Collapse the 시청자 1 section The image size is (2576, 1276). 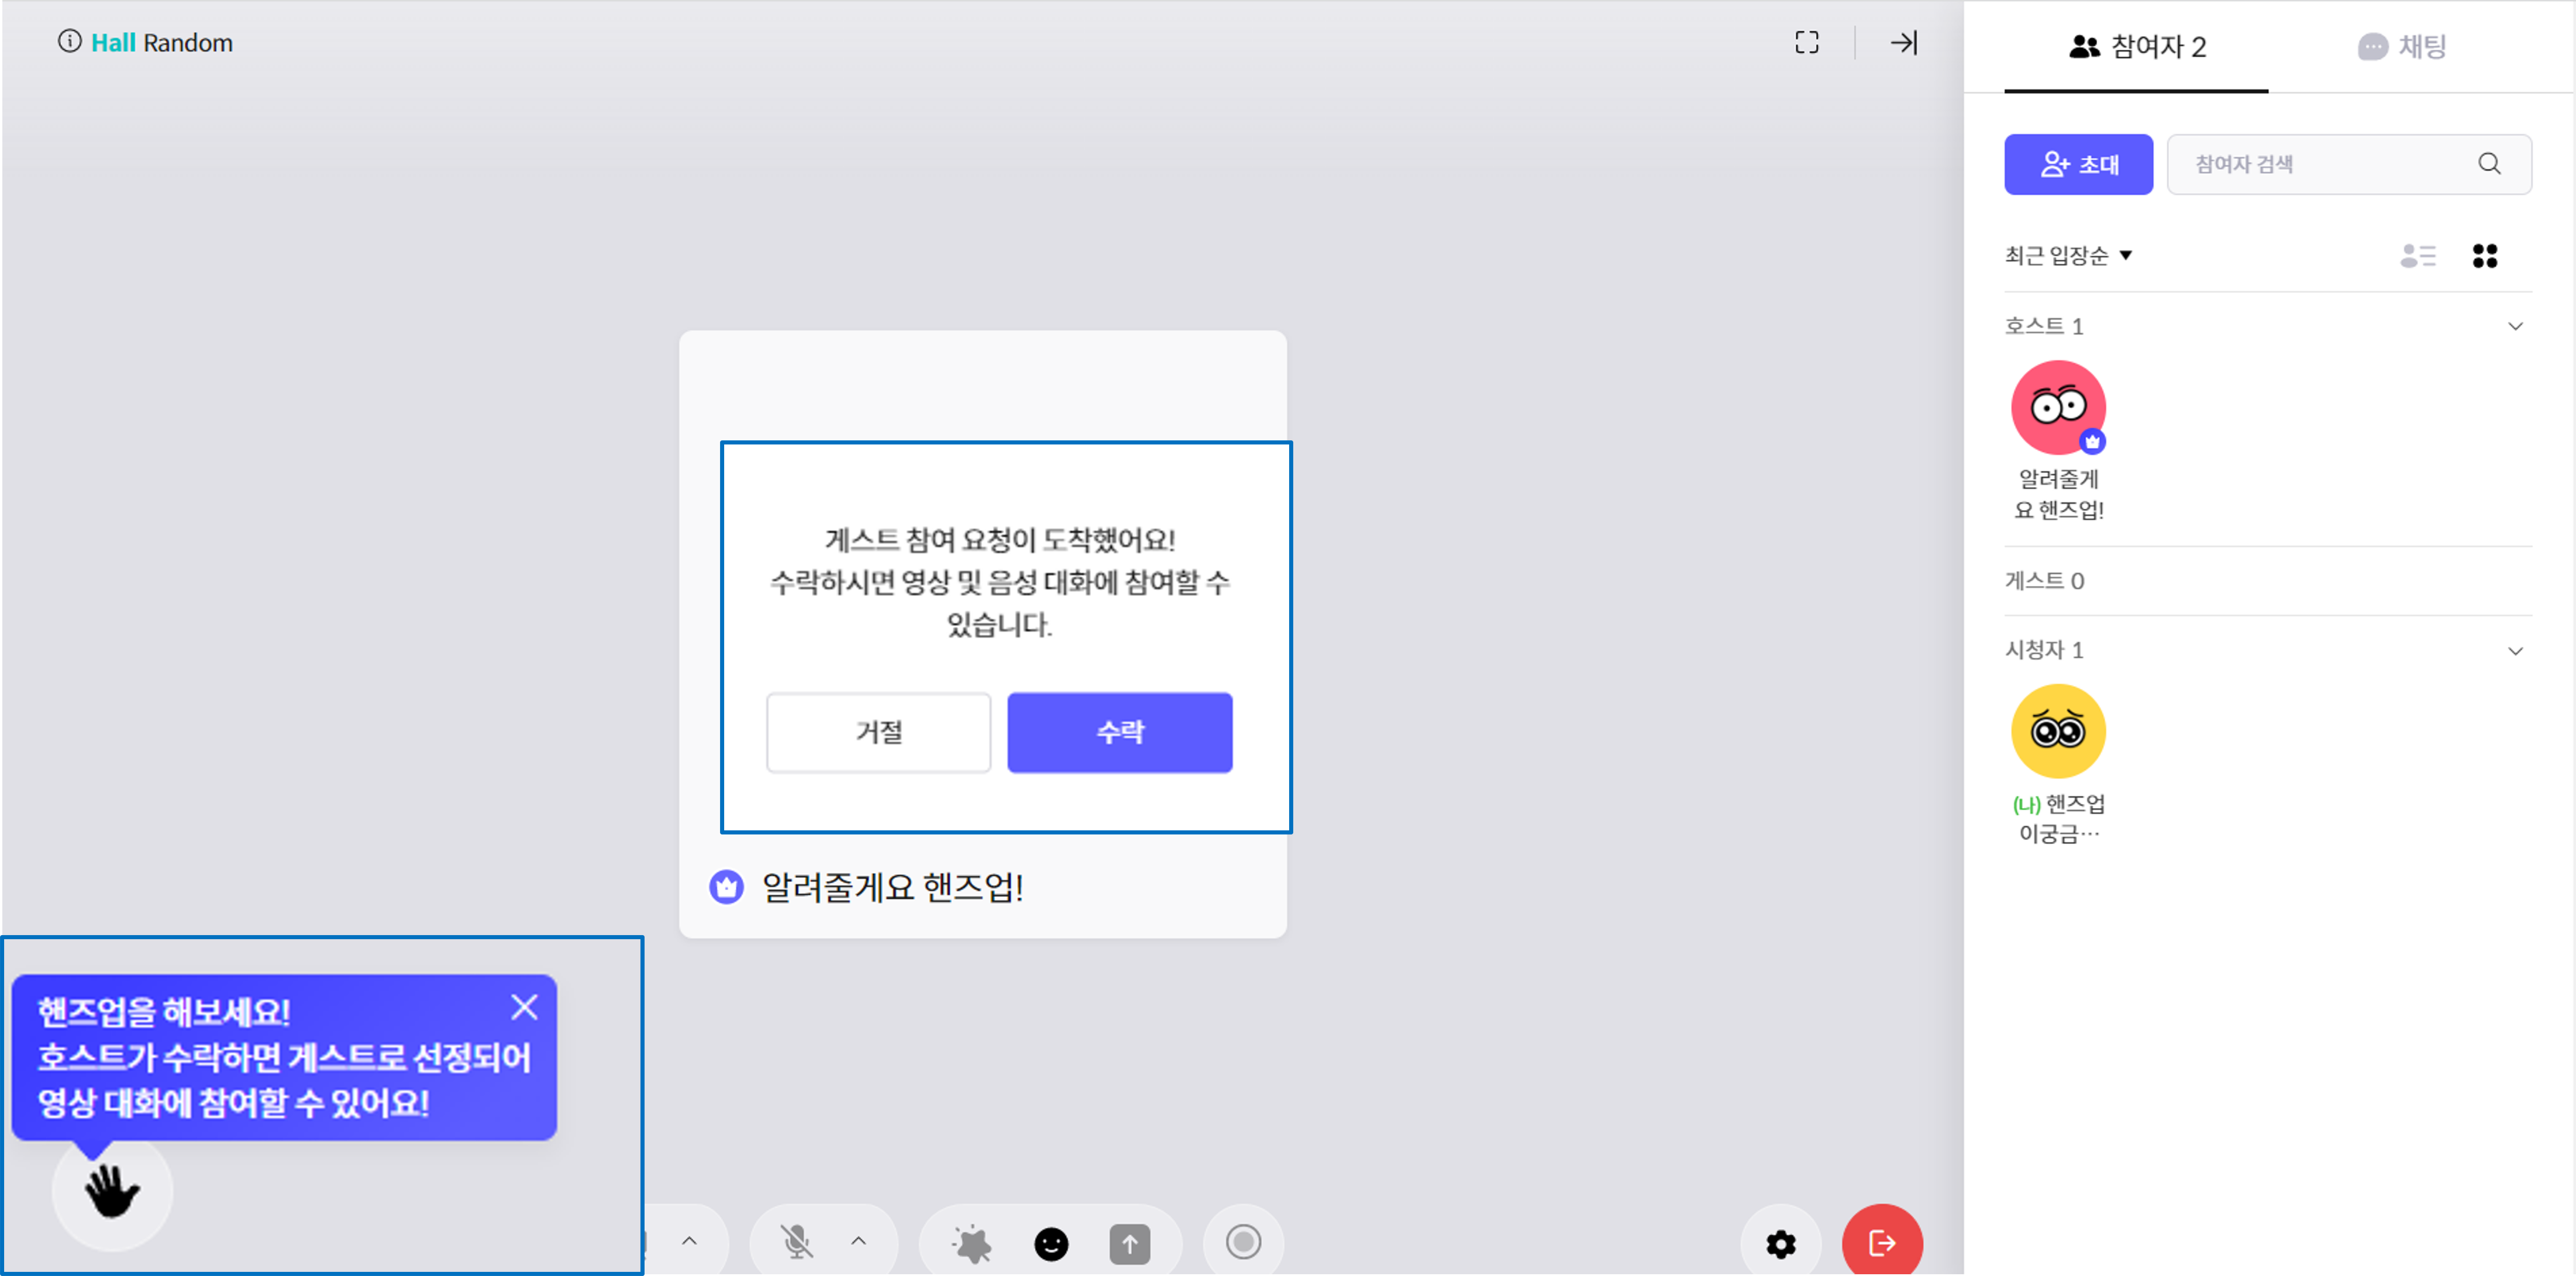pos(2515,651)
